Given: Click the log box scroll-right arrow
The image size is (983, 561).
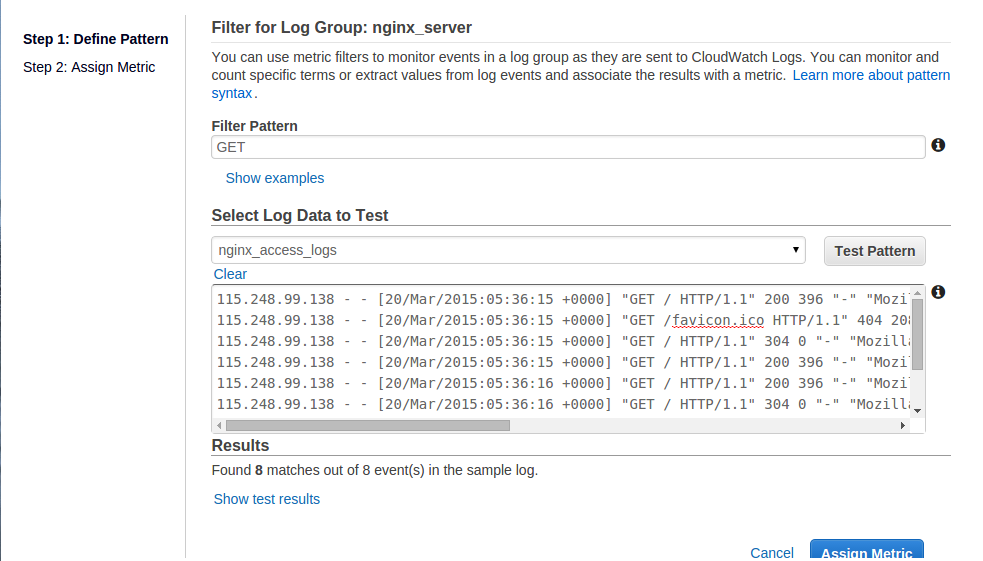Looking at the screenshot, I should [903, 425].
